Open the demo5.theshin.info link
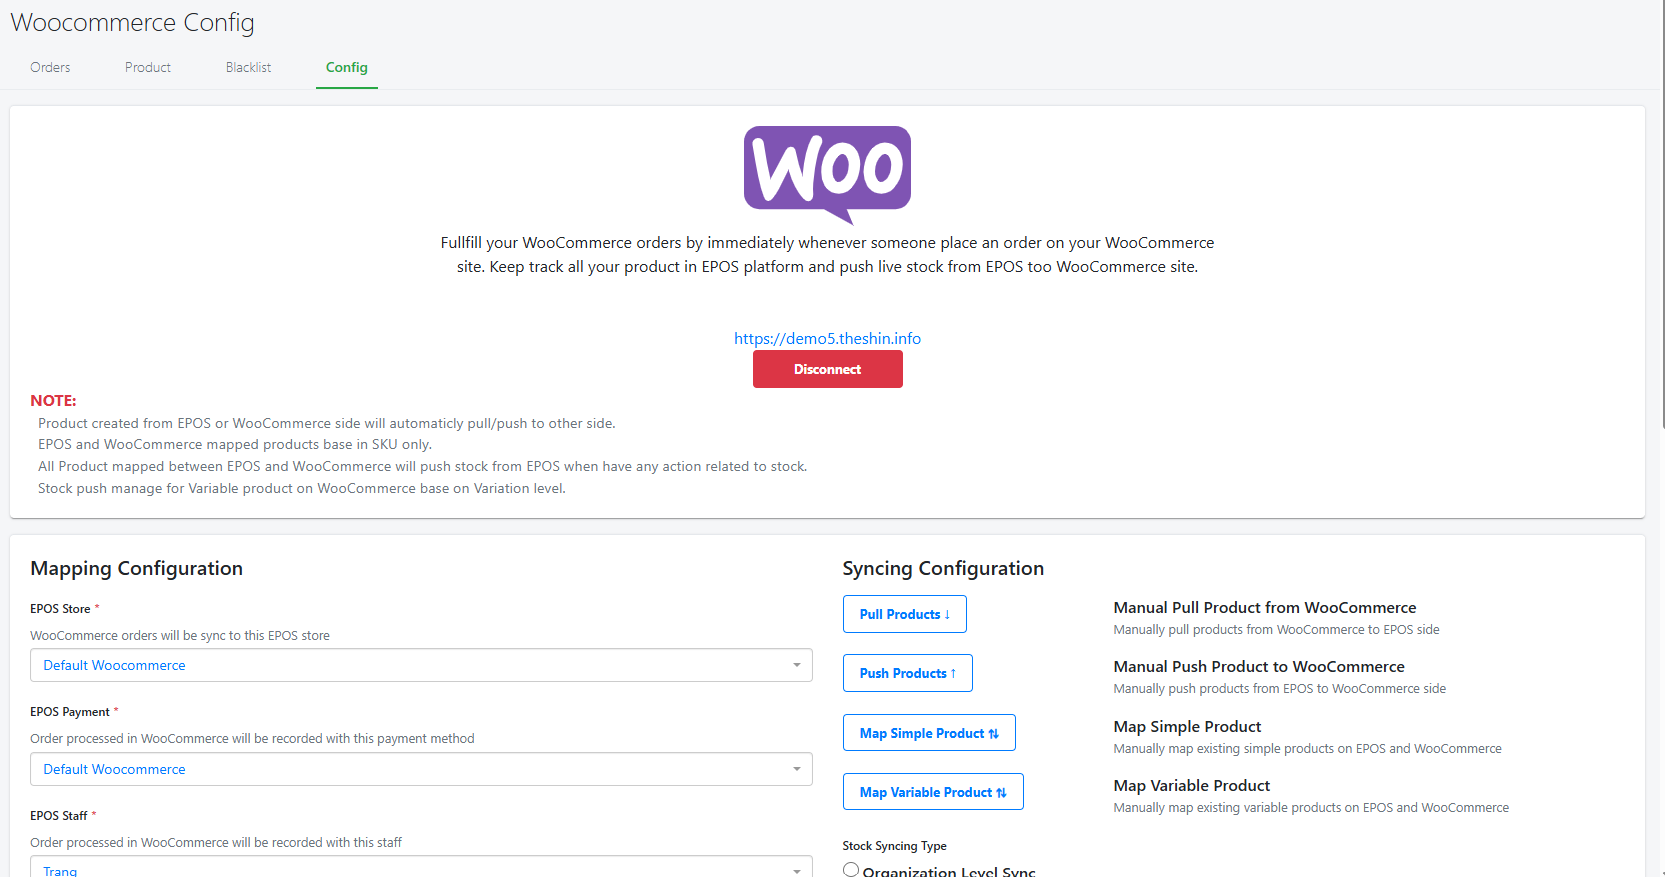Image resolution: width=1665 pixels, height=877 pixels. pyautogui.click(x=827, y=338)
